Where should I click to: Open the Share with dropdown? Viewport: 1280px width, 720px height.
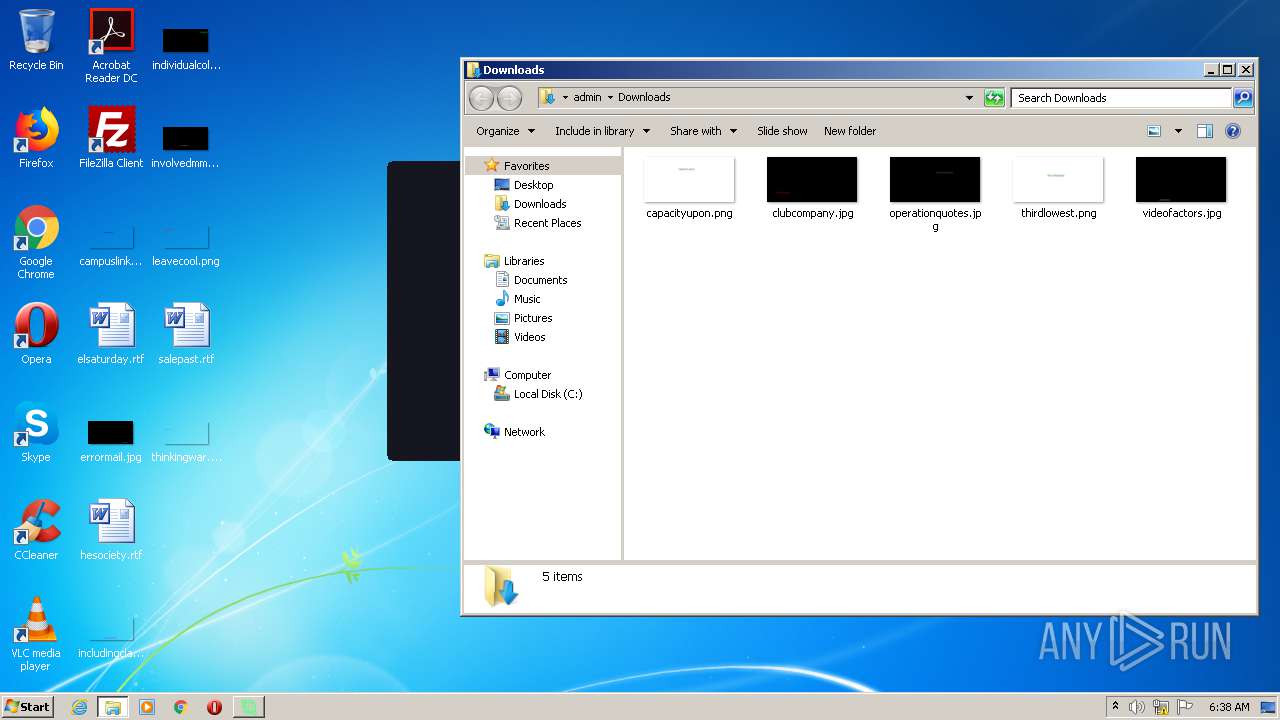703,131
